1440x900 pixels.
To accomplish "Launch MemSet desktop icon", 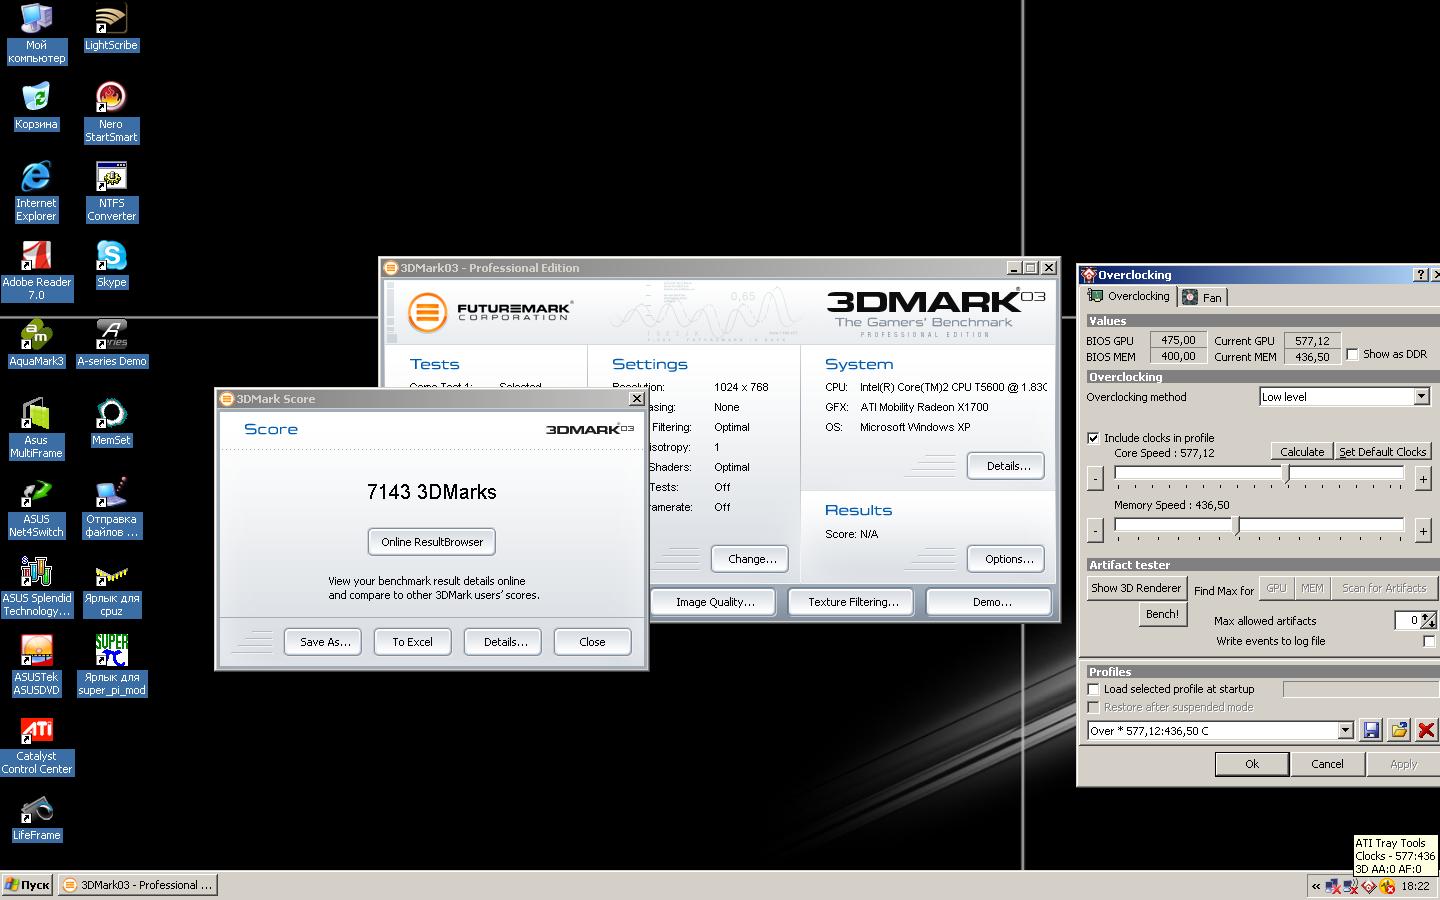I will pos(111,422).
